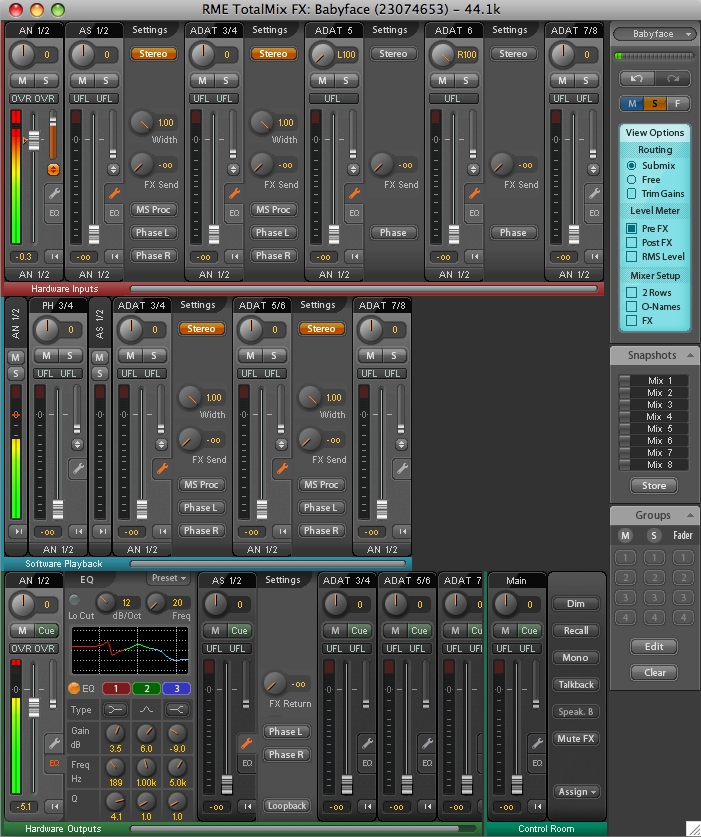Click volume stepper on hardware input AS 1/2
Image resolution: width=701 pixels, height=837 pixels.
(x=113, y=170)
